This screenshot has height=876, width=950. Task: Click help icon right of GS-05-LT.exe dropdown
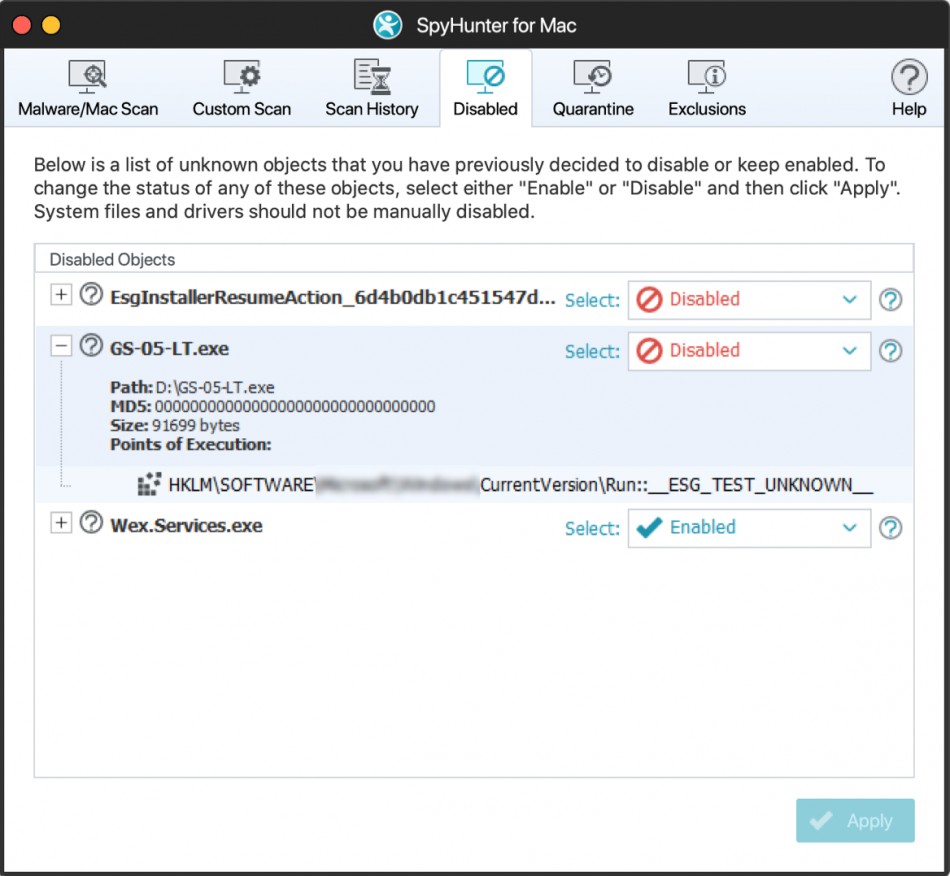click(x=889, y=351)
